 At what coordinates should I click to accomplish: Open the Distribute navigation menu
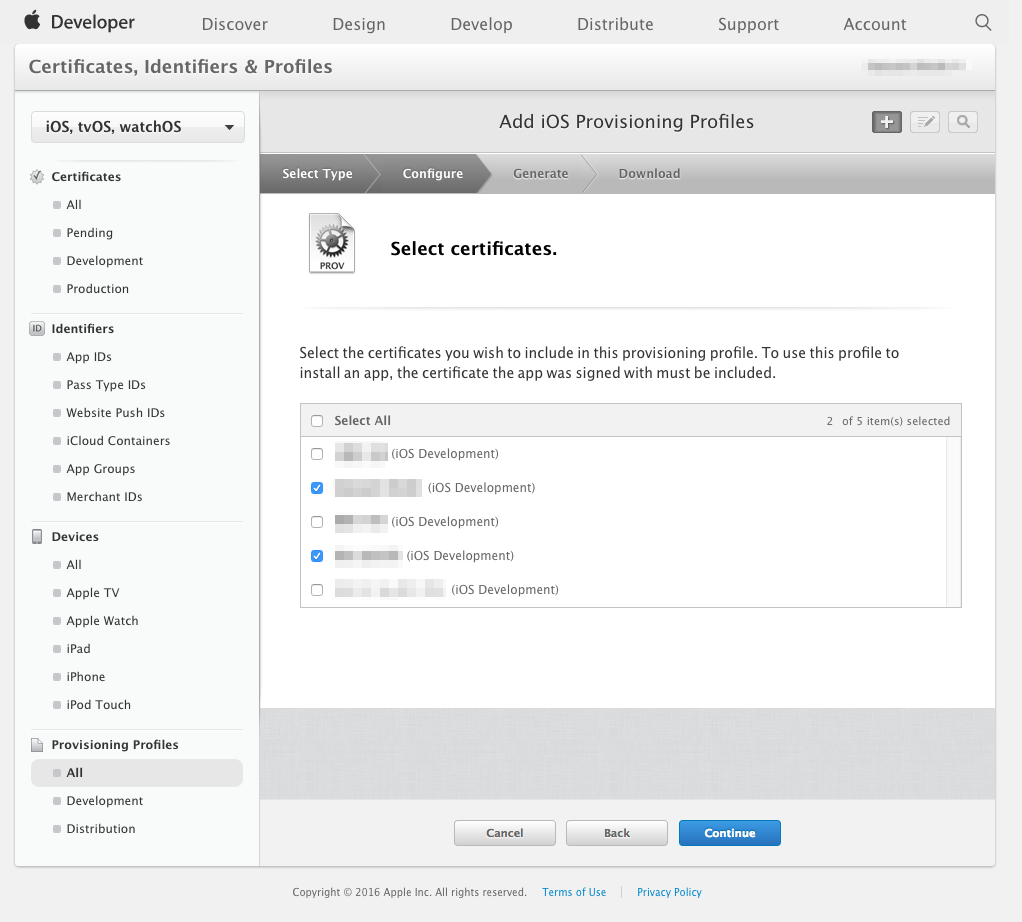(615, 24)
